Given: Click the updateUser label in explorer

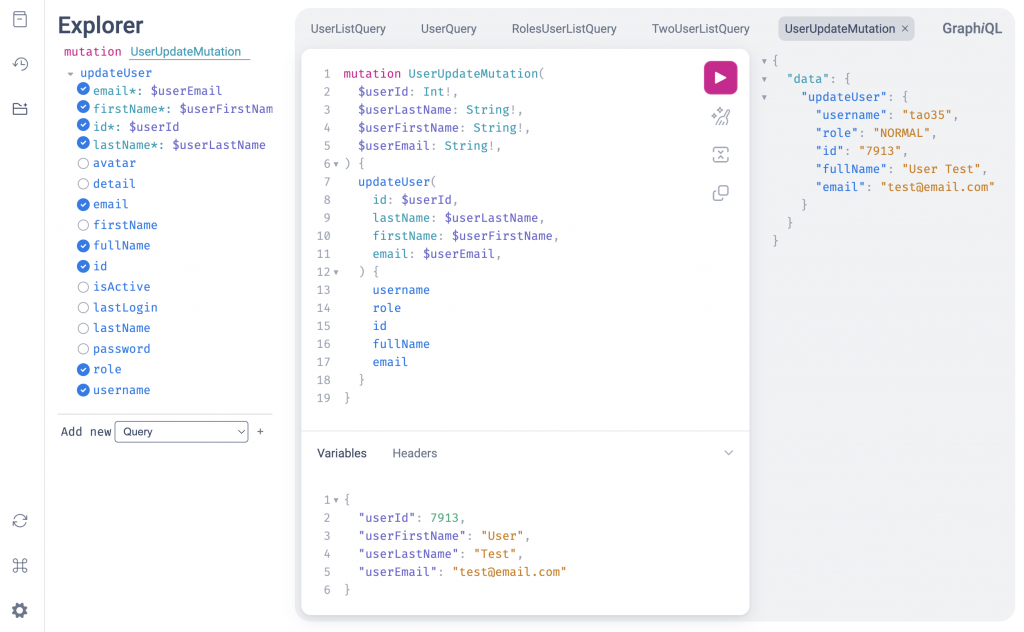Looking at the screenshot, I should 116,73.
